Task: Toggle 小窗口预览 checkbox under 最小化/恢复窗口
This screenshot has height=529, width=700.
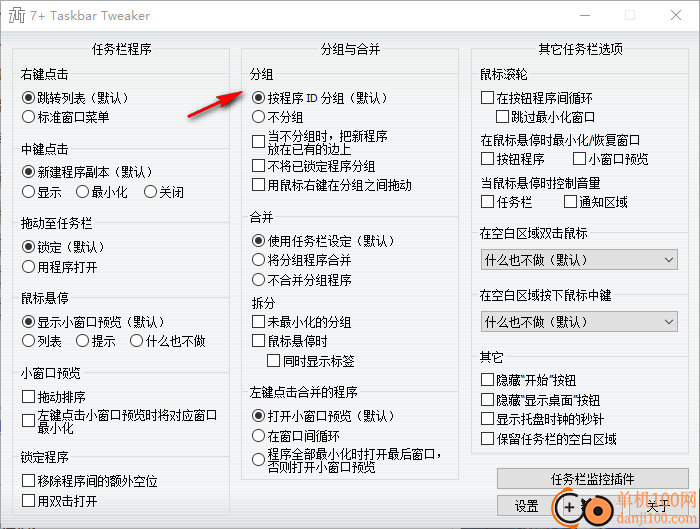Action: pyautogui.click(x=579, y=158)
